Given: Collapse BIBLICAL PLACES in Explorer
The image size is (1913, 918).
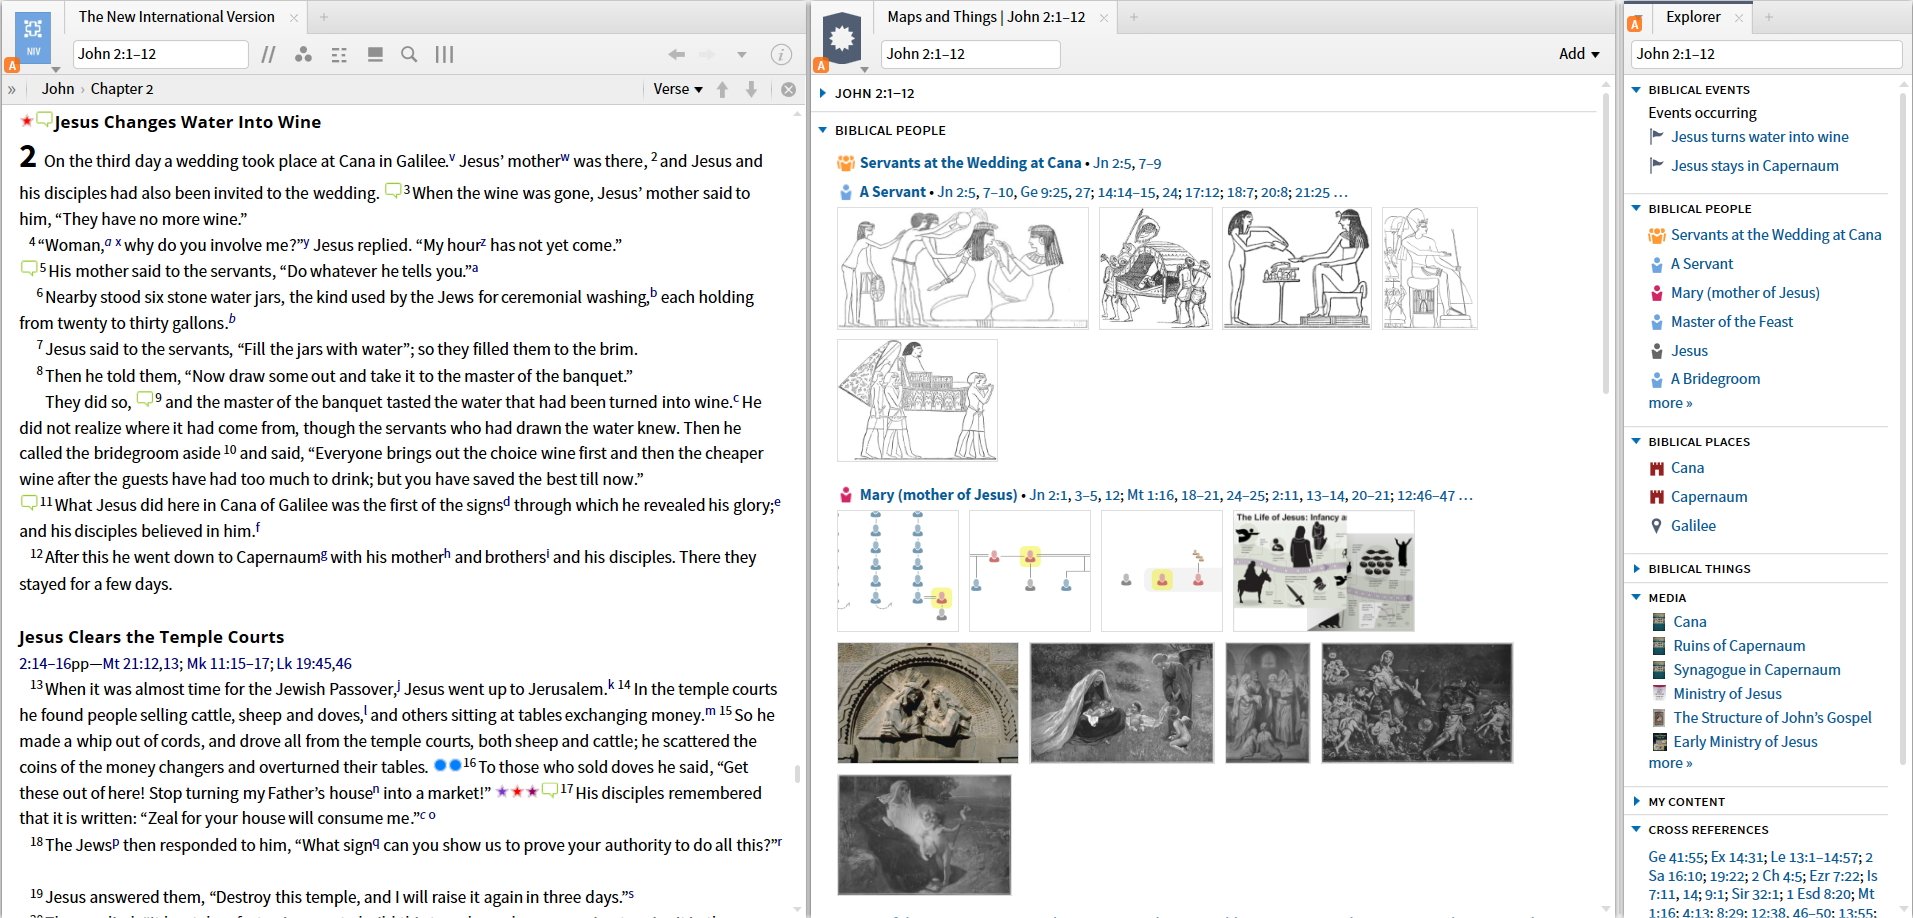Looking at the screenshot, I should coord(1636,441).
